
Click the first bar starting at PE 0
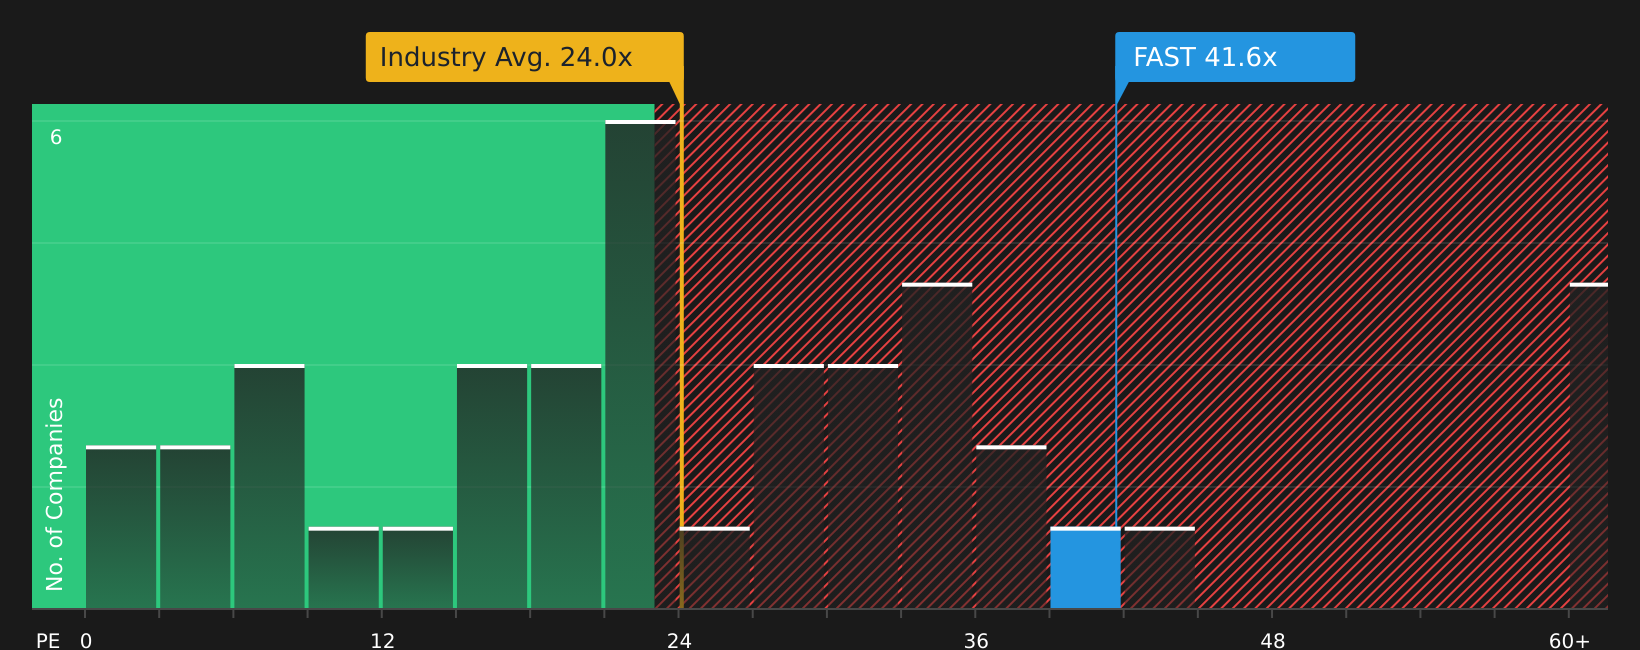tap(121, 527)
